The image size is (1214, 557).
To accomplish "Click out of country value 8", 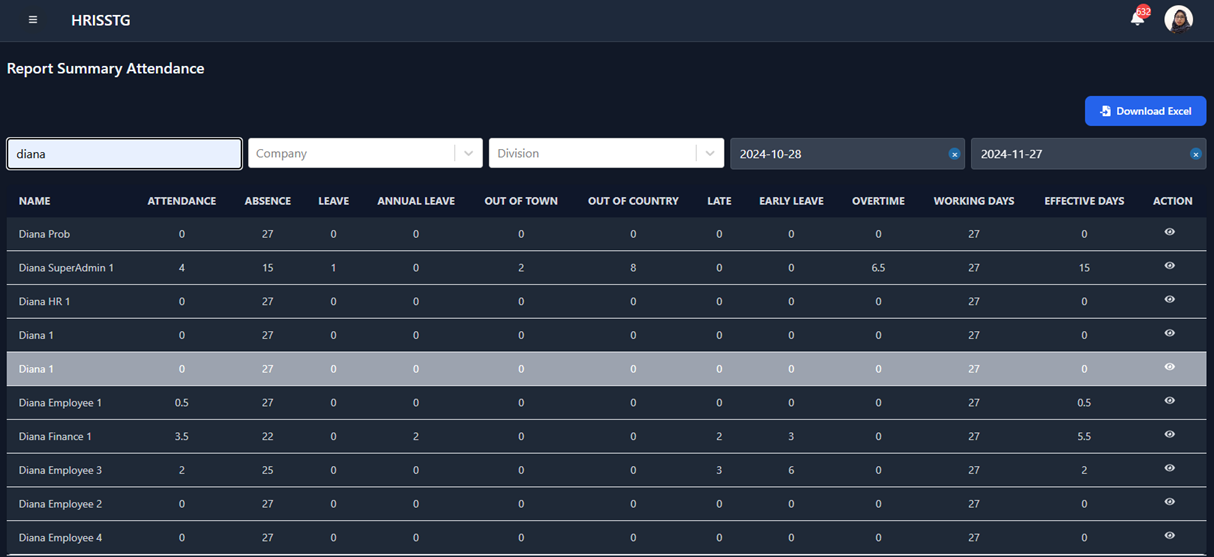I will point(633,268).
